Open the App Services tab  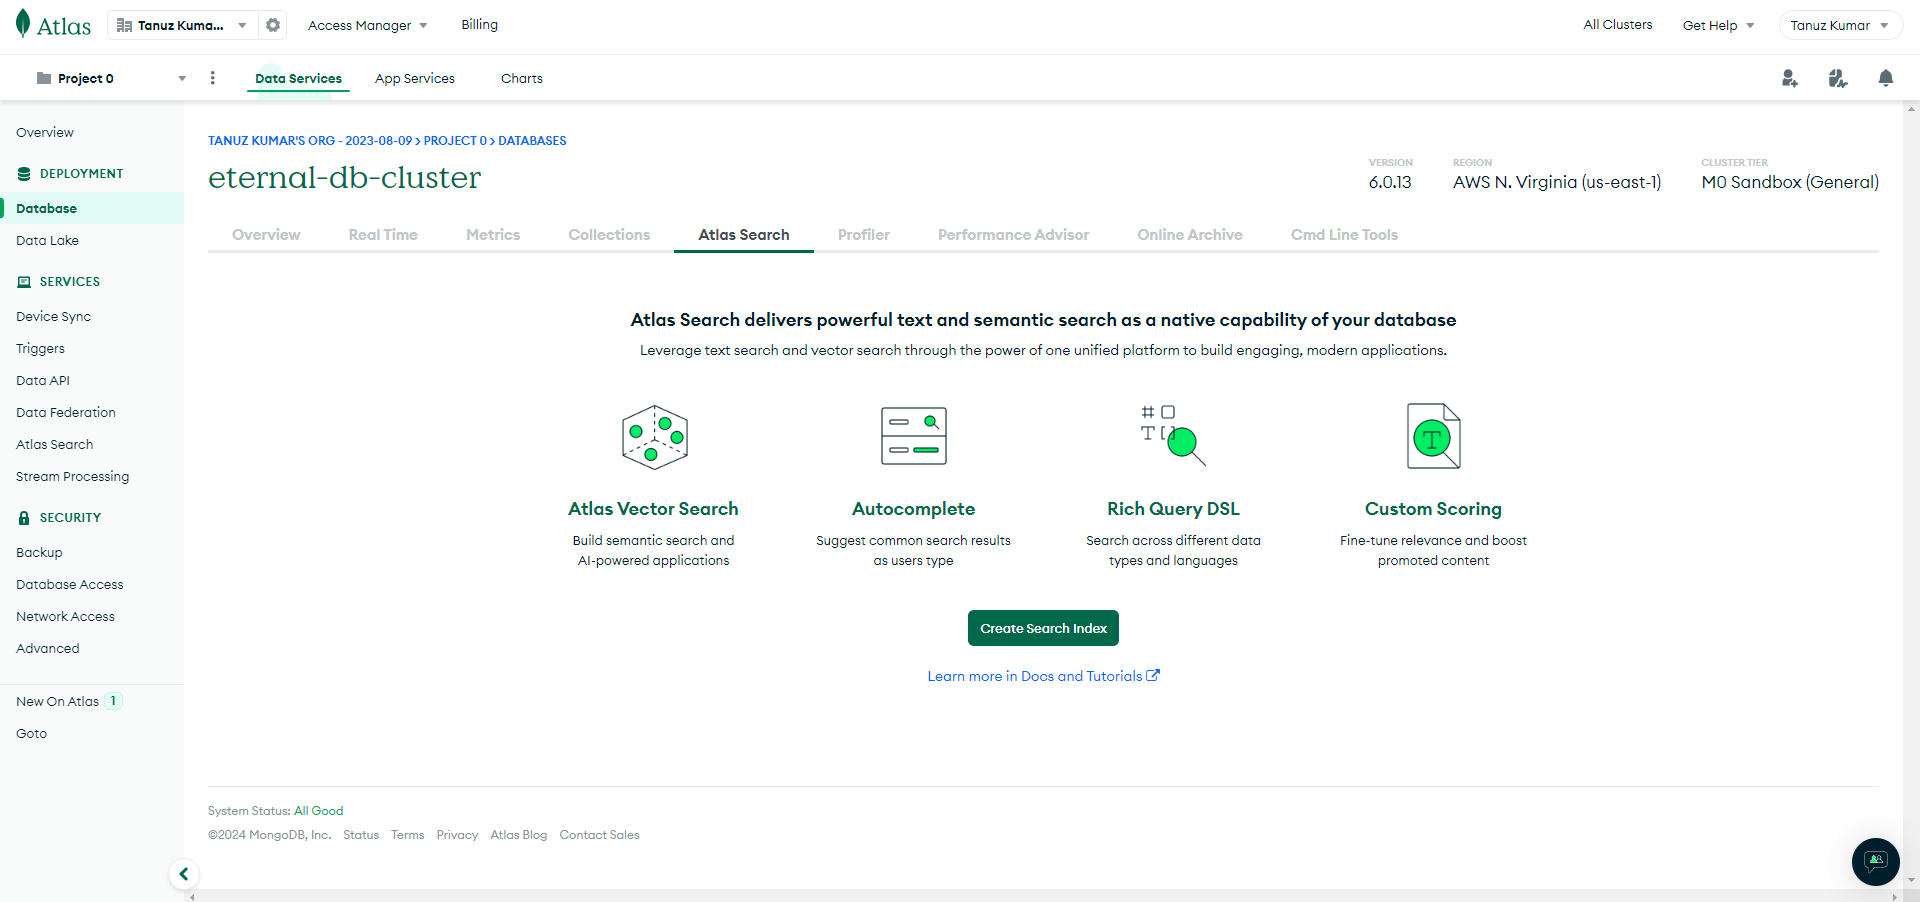pyautogui.click(x=414, y=78)
